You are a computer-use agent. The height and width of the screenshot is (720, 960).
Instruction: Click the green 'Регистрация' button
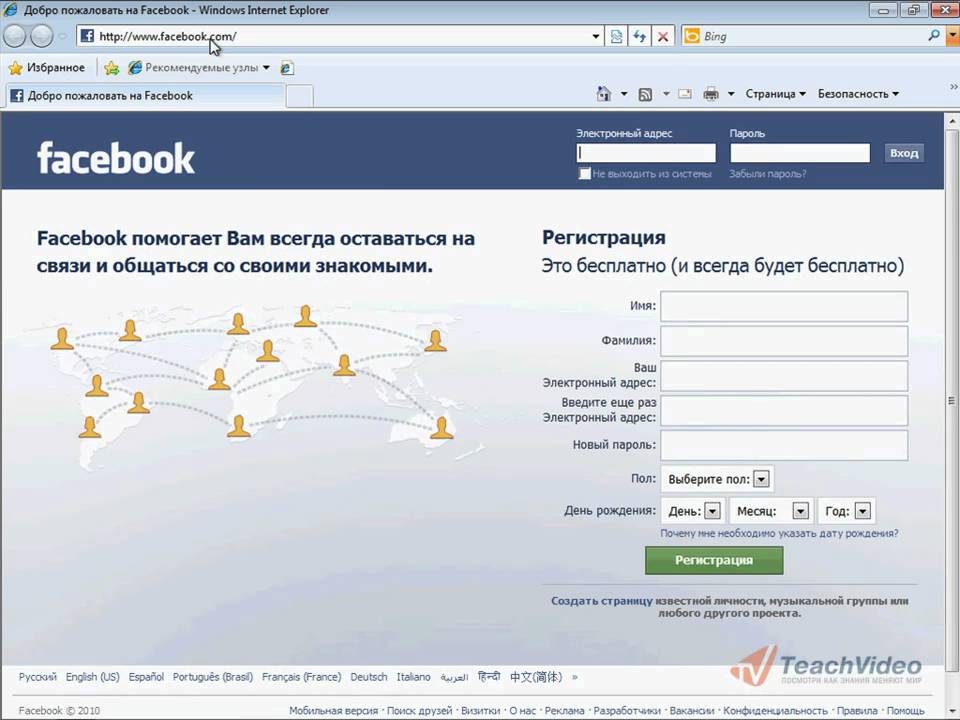click(714, 560)
